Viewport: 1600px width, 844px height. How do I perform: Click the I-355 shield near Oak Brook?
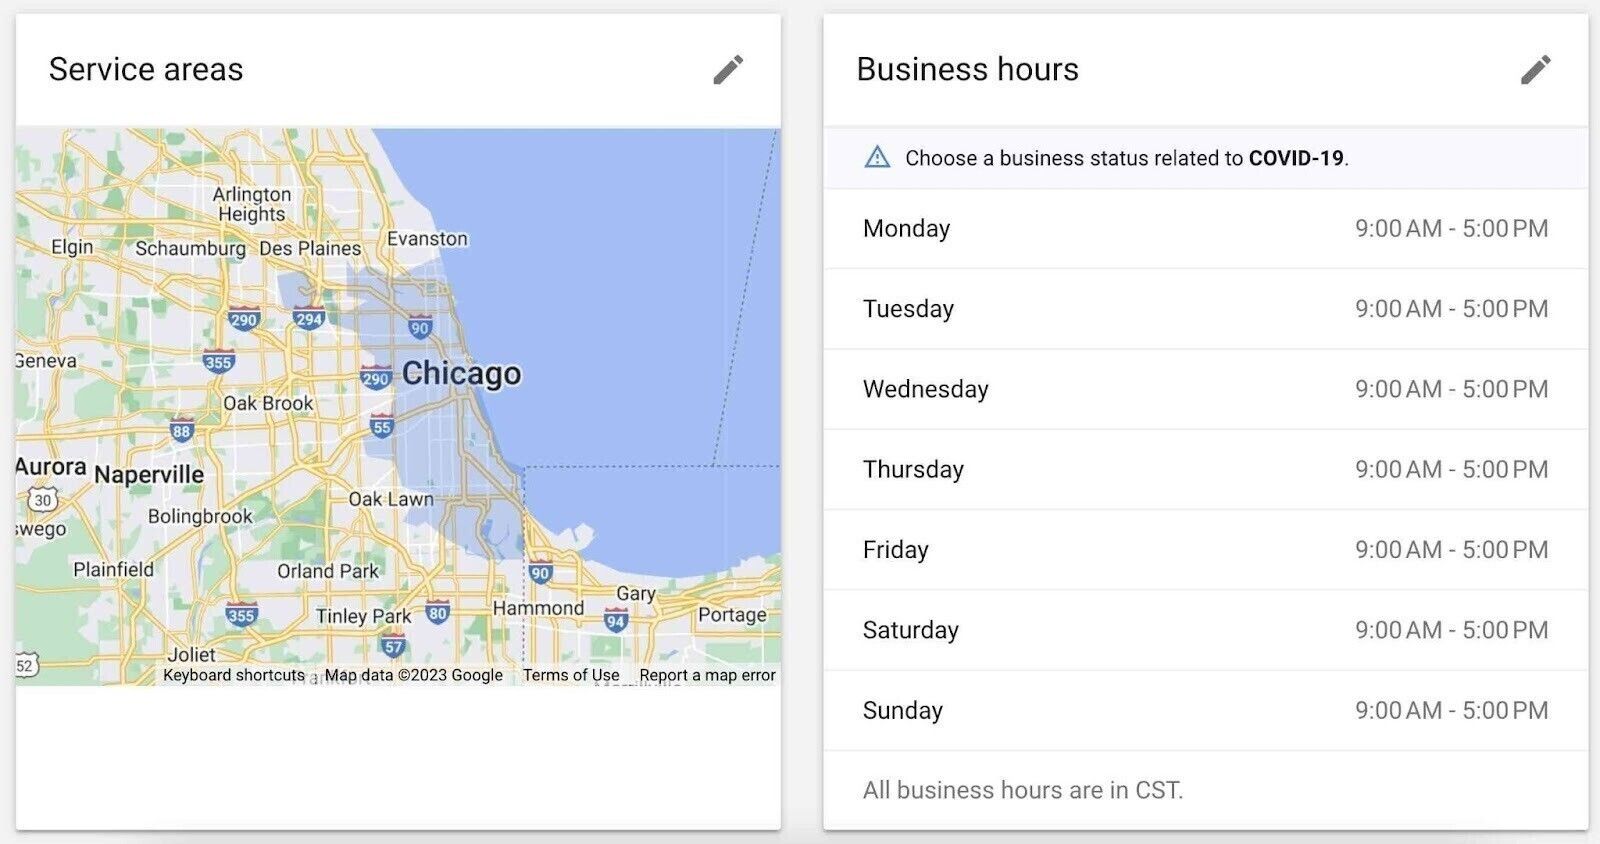point(218,362)
